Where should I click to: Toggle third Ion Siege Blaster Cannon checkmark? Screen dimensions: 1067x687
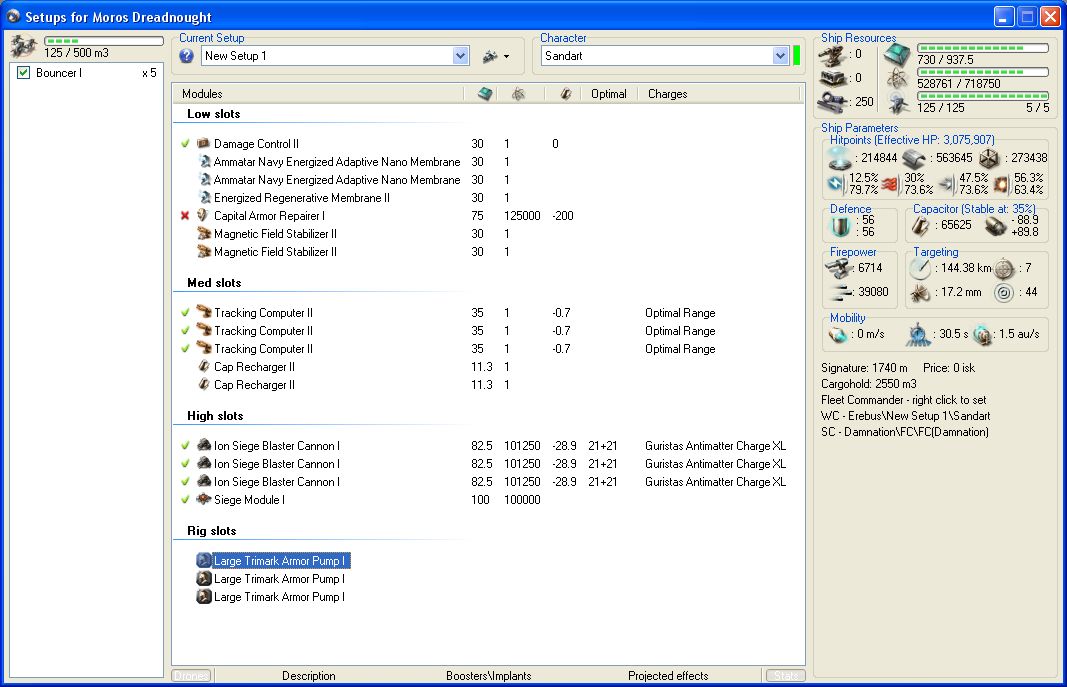pos(185,482)
